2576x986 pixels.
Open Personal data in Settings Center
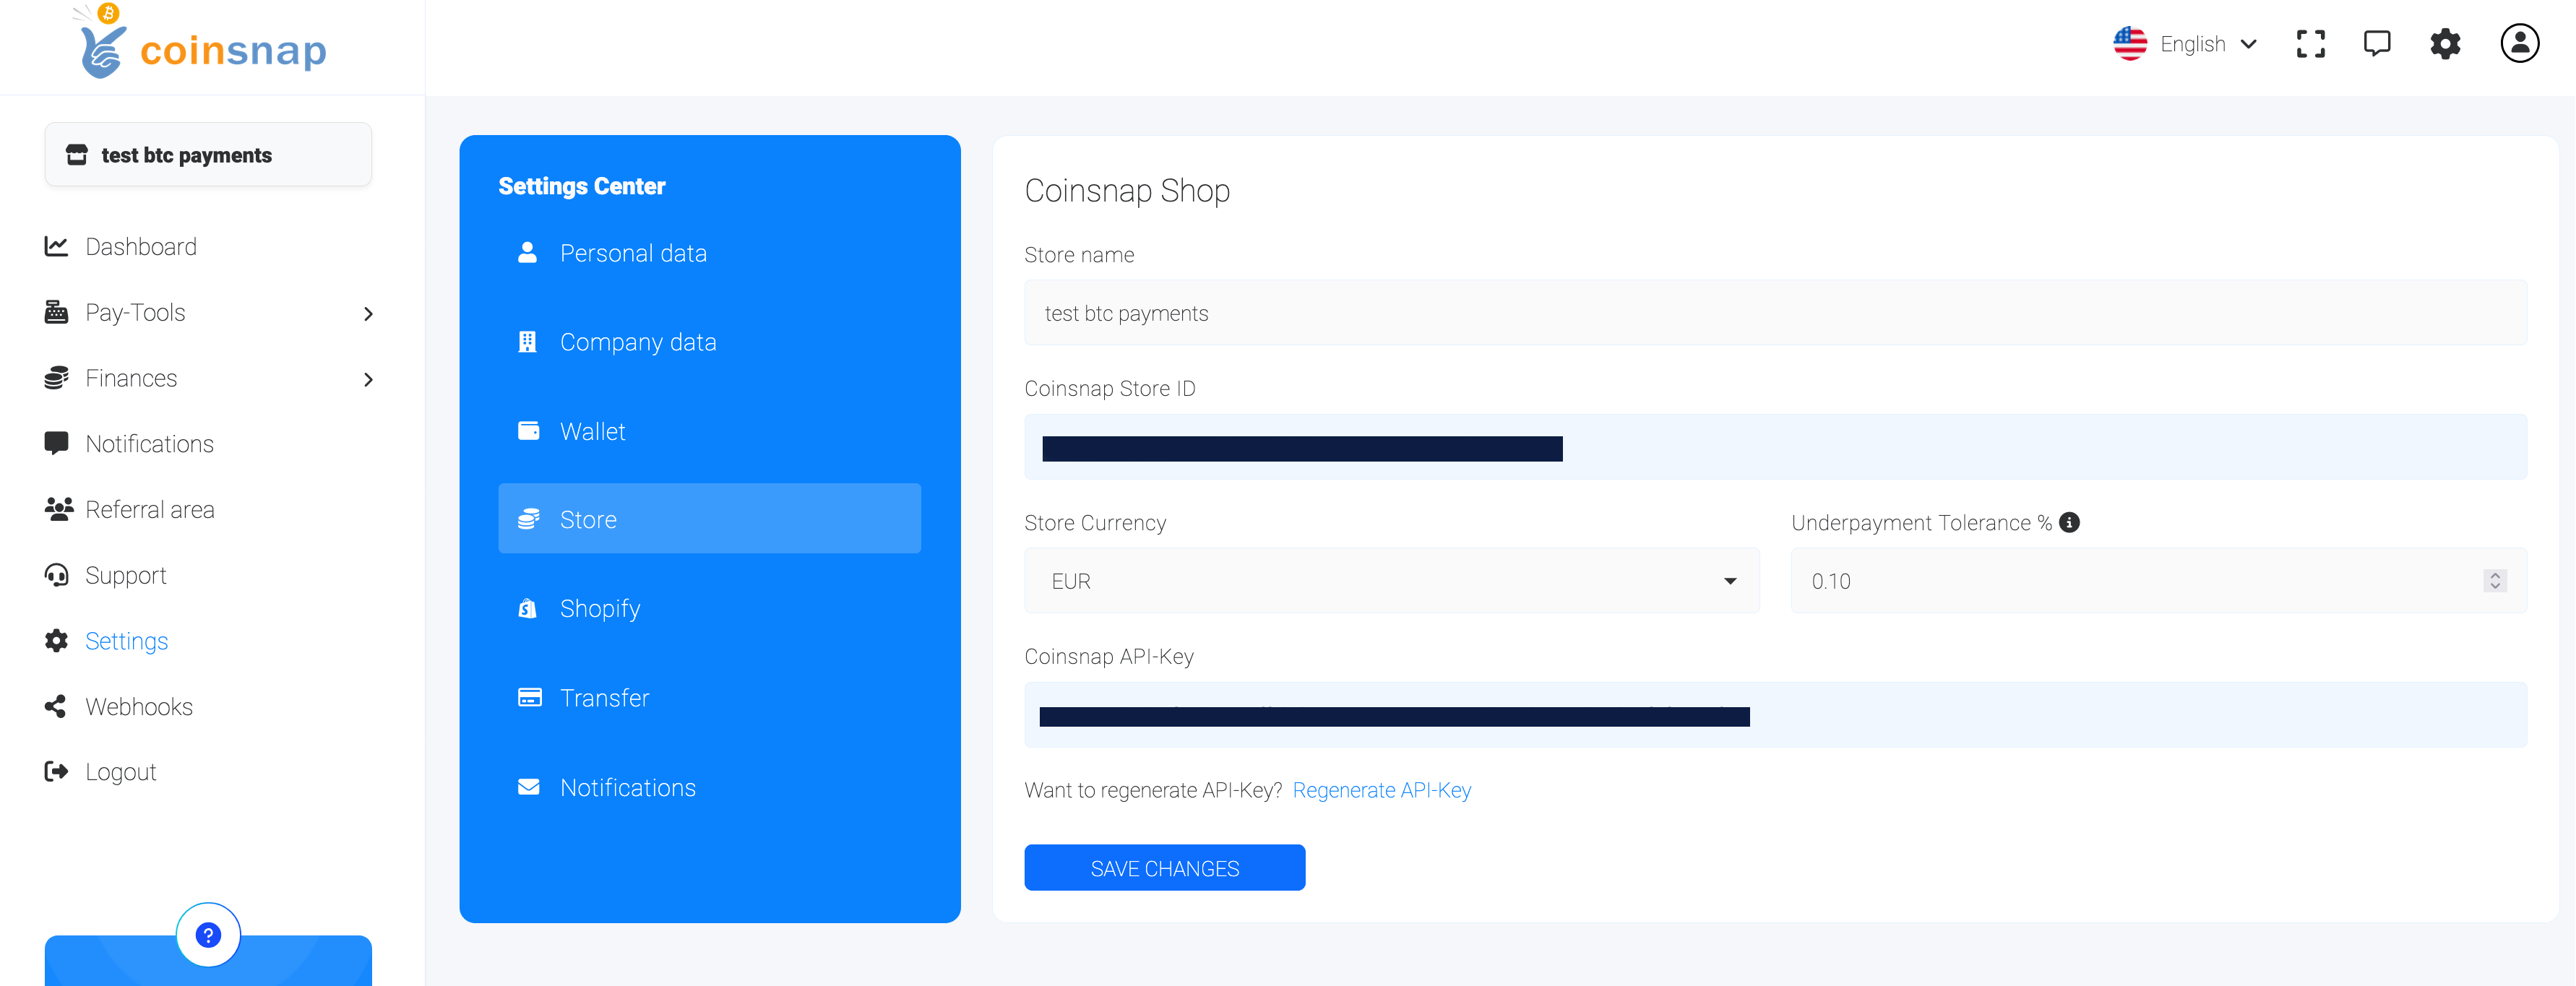pyautogui.click(x=634, y=253)
